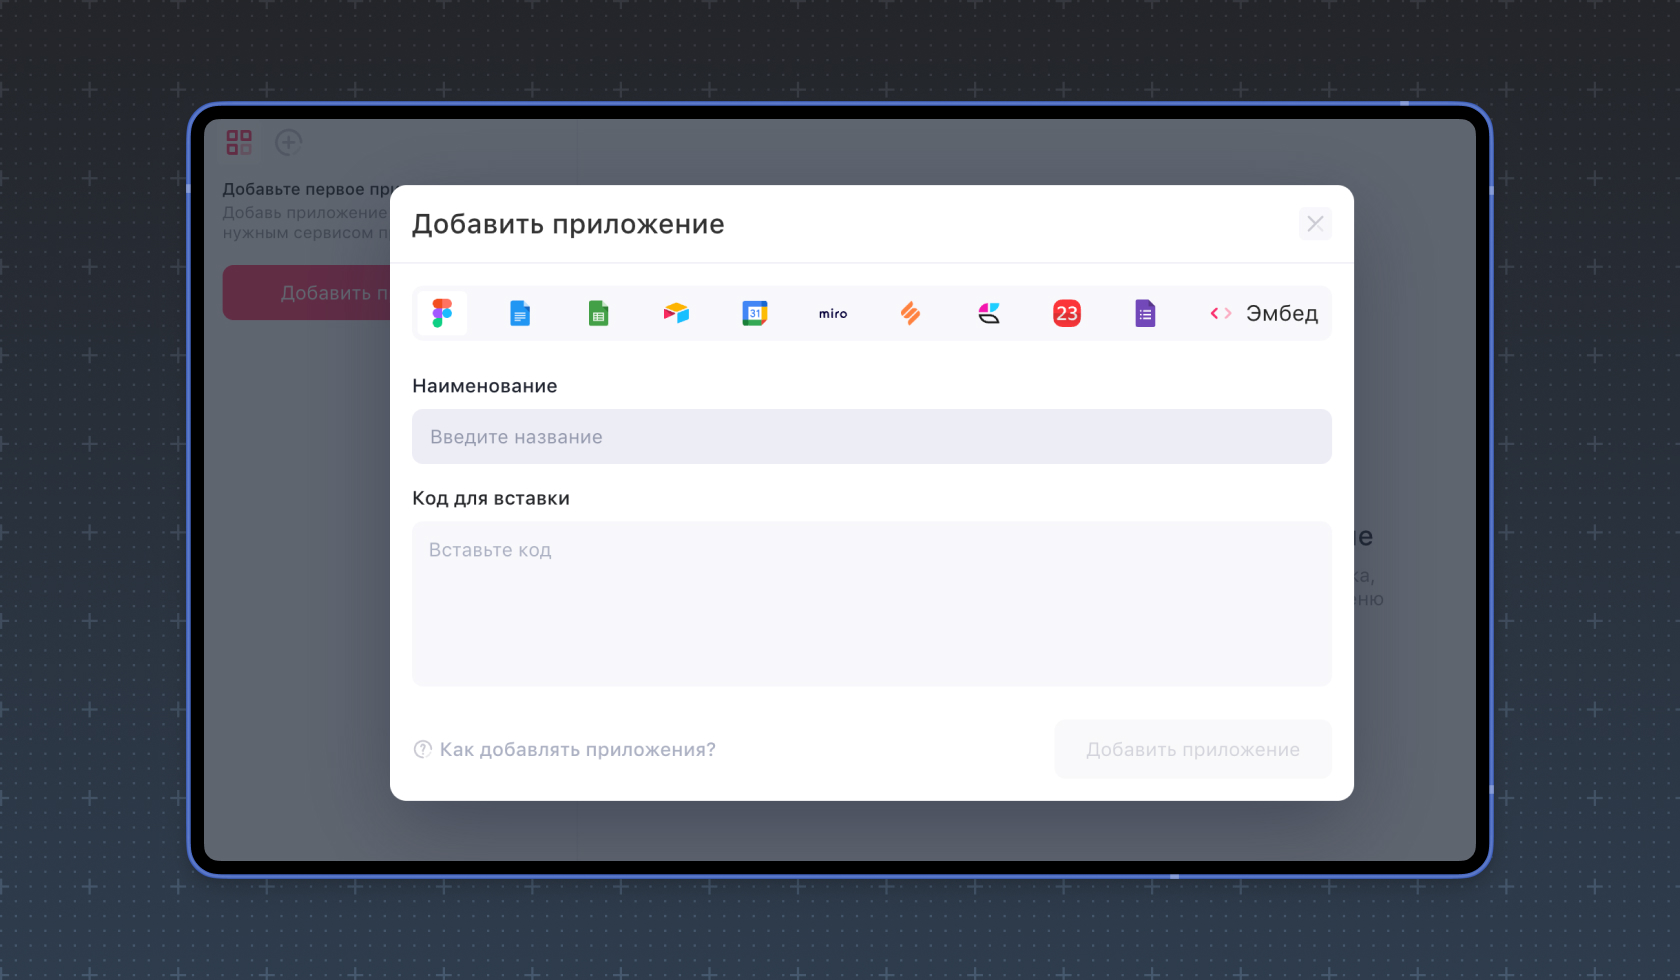Select the Miro app option
The image size is (1680, 980).
point(833,313)
